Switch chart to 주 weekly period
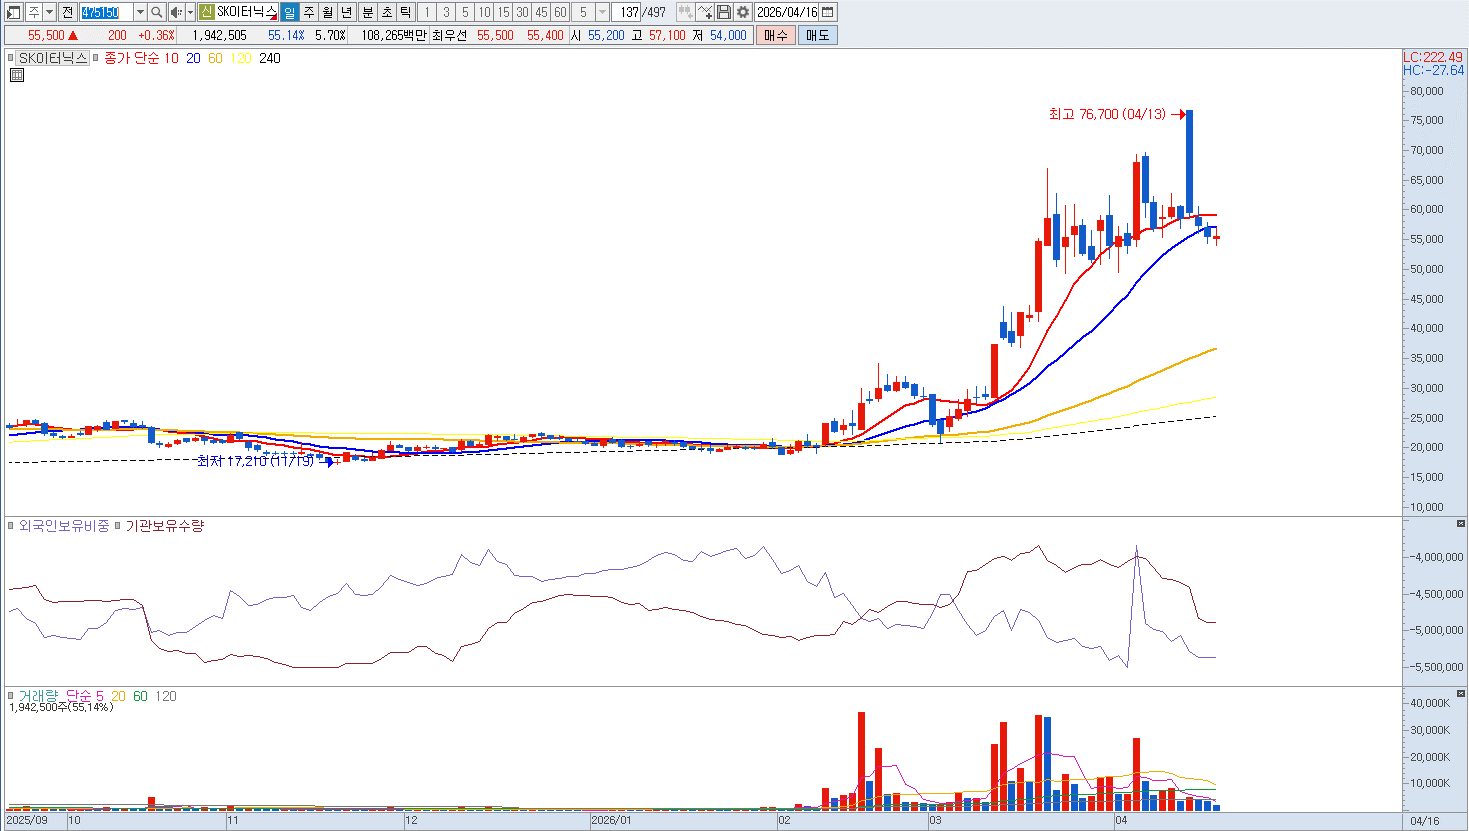The width and height of the screenshot is (1469, 831). click(x=309, y=12)
